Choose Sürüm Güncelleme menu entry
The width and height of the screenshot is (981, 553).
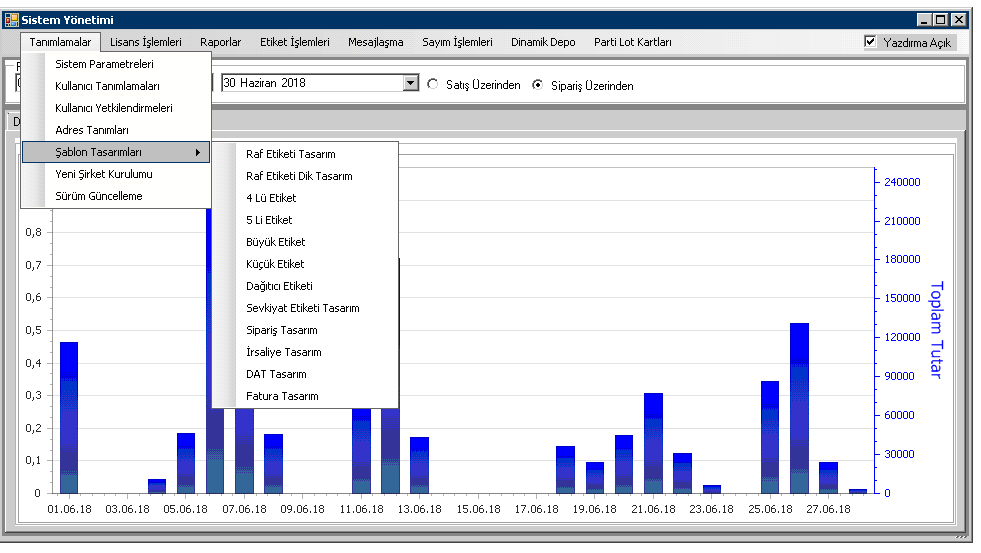(x=116, y=196)
